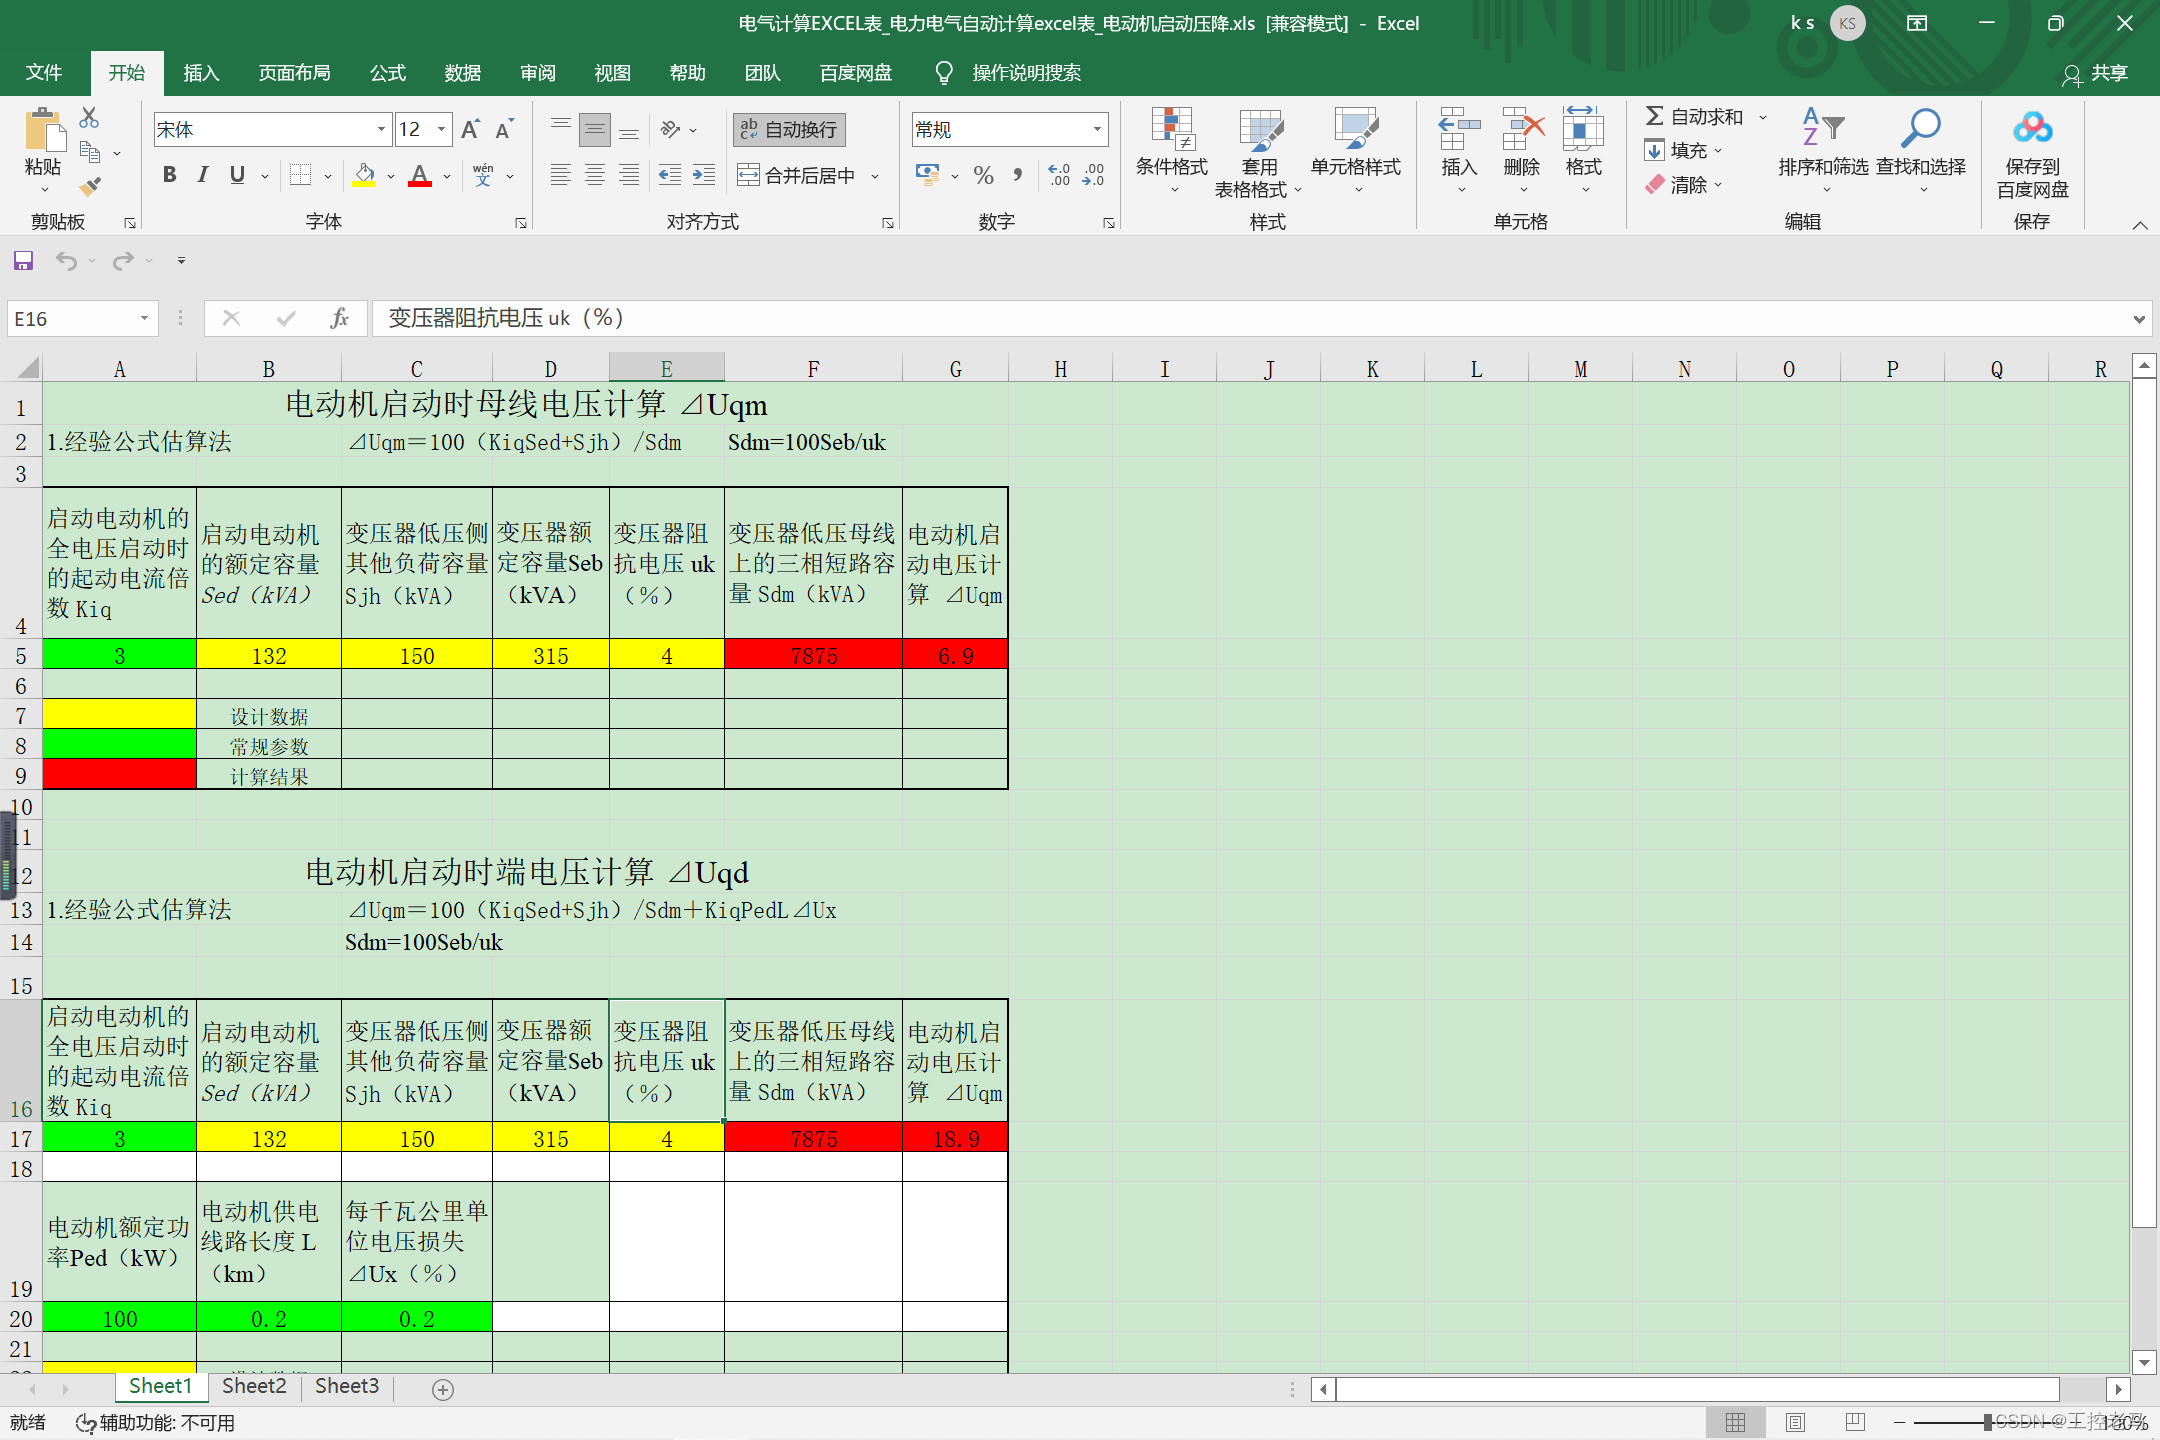This screenshot has height=1440, width=2160.
Task: Open the font name dropdown 宋体
Action: coord(380,129)
